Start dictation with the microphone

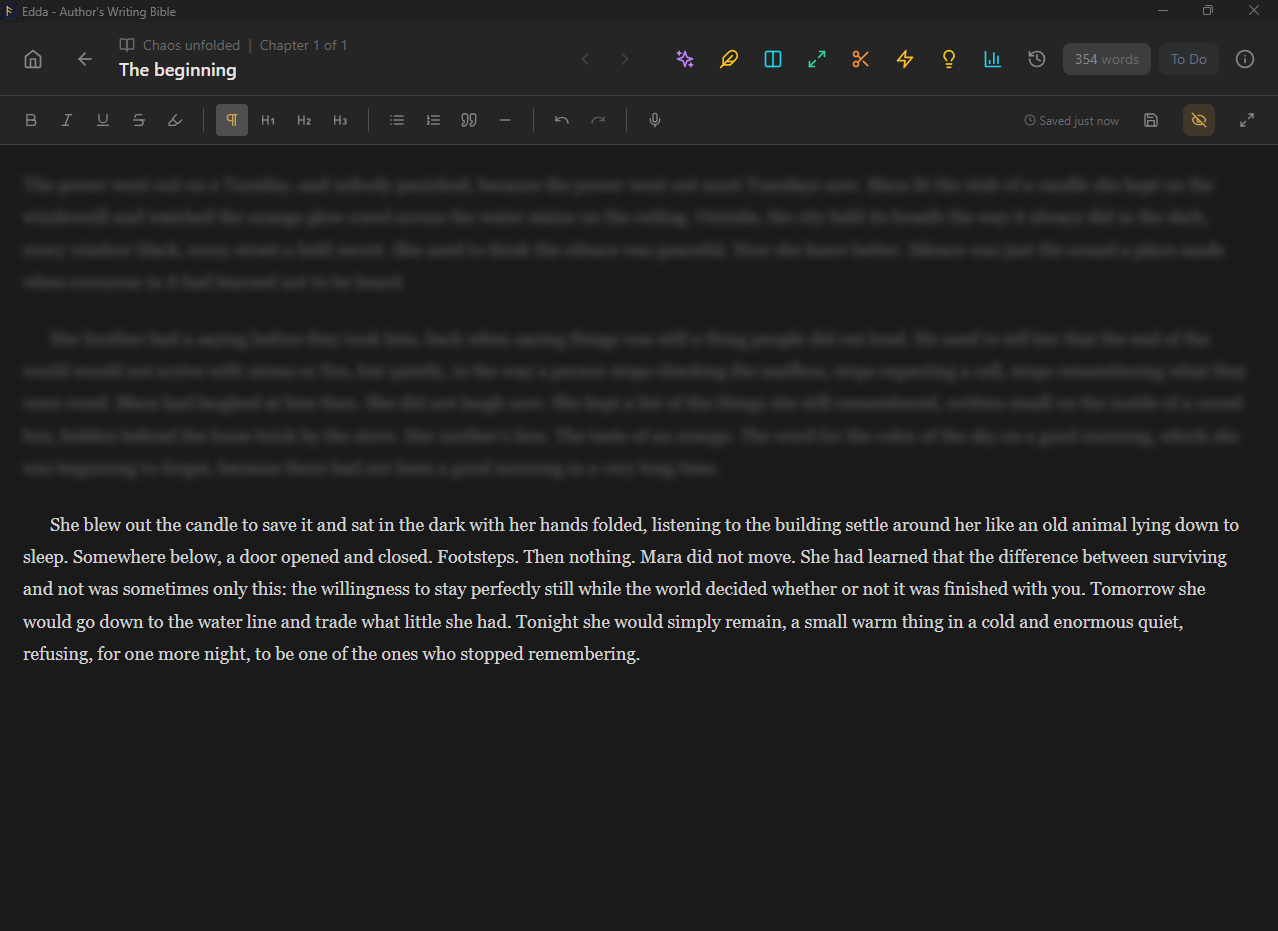click(655, 120)
